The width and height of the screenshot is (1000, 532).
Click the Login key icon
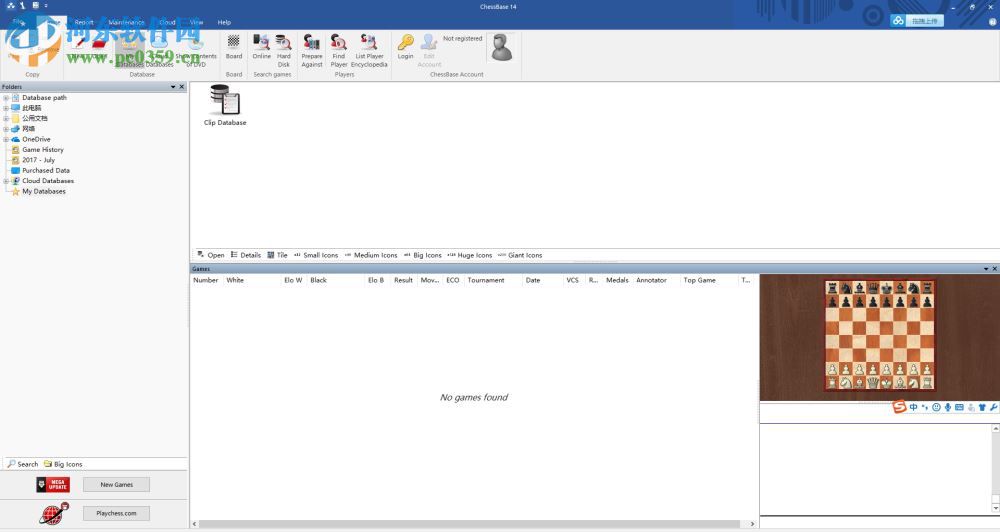[x=406, y=43]
